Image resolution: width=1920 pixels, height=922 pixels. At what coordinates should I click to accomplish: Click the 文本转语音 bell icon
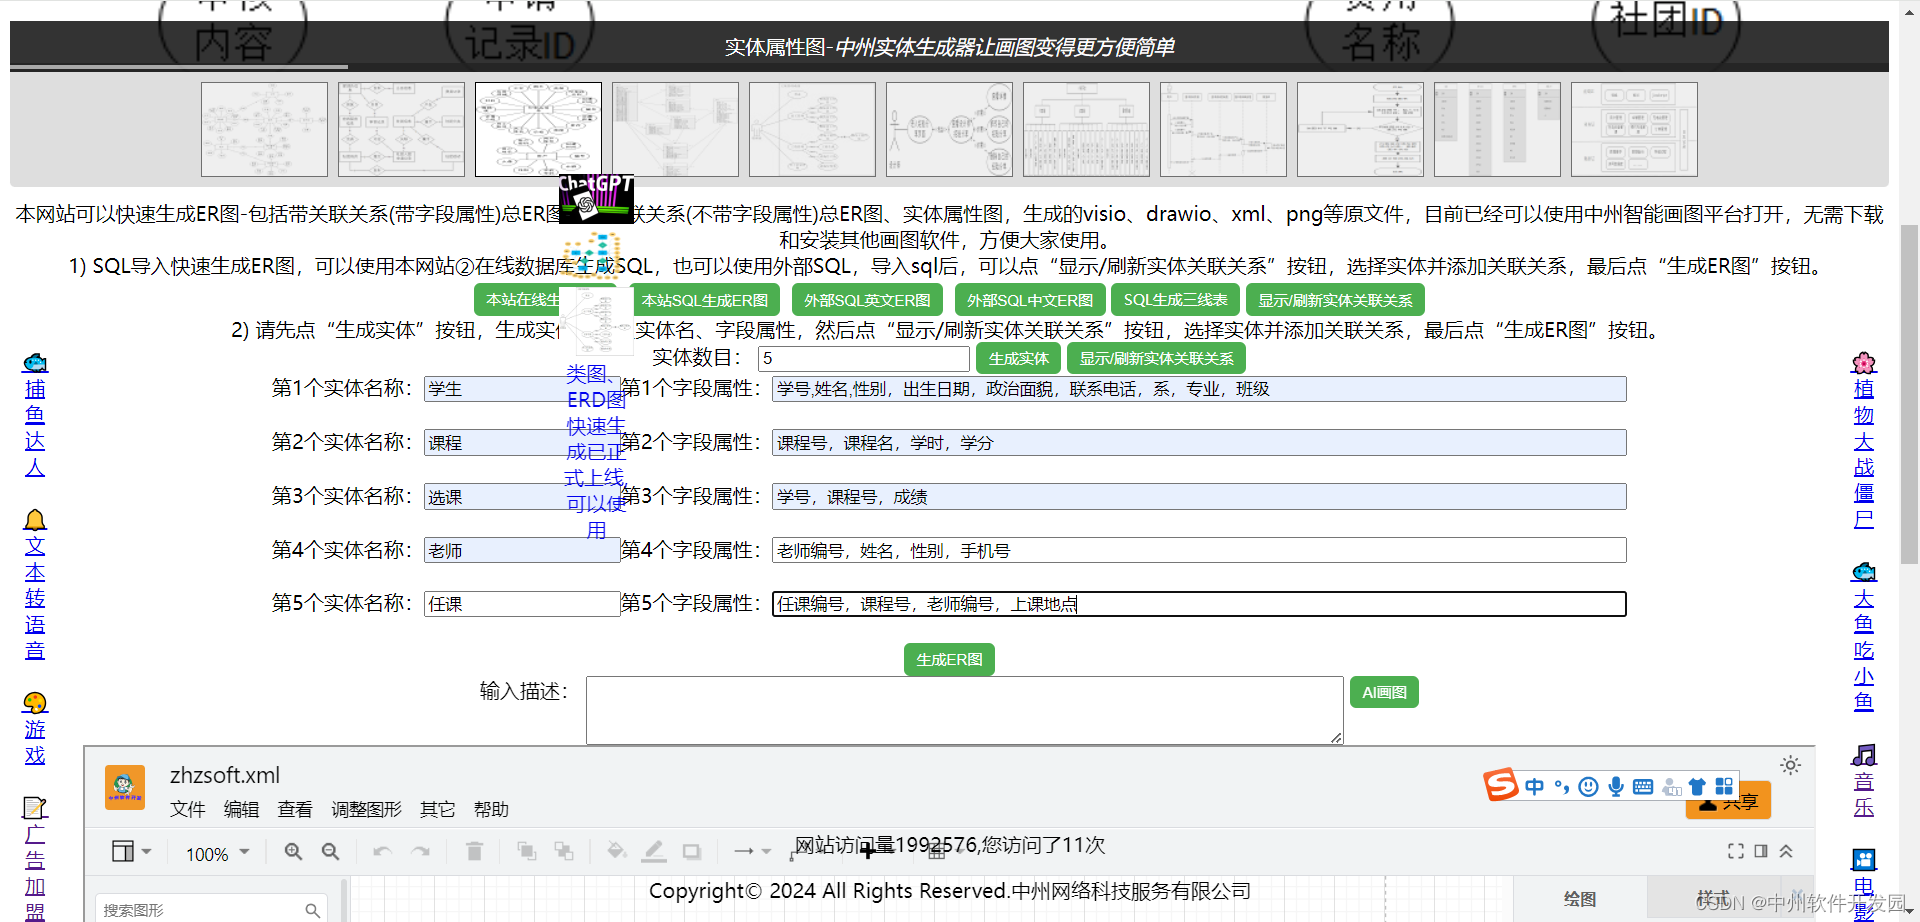coord(35,519)
